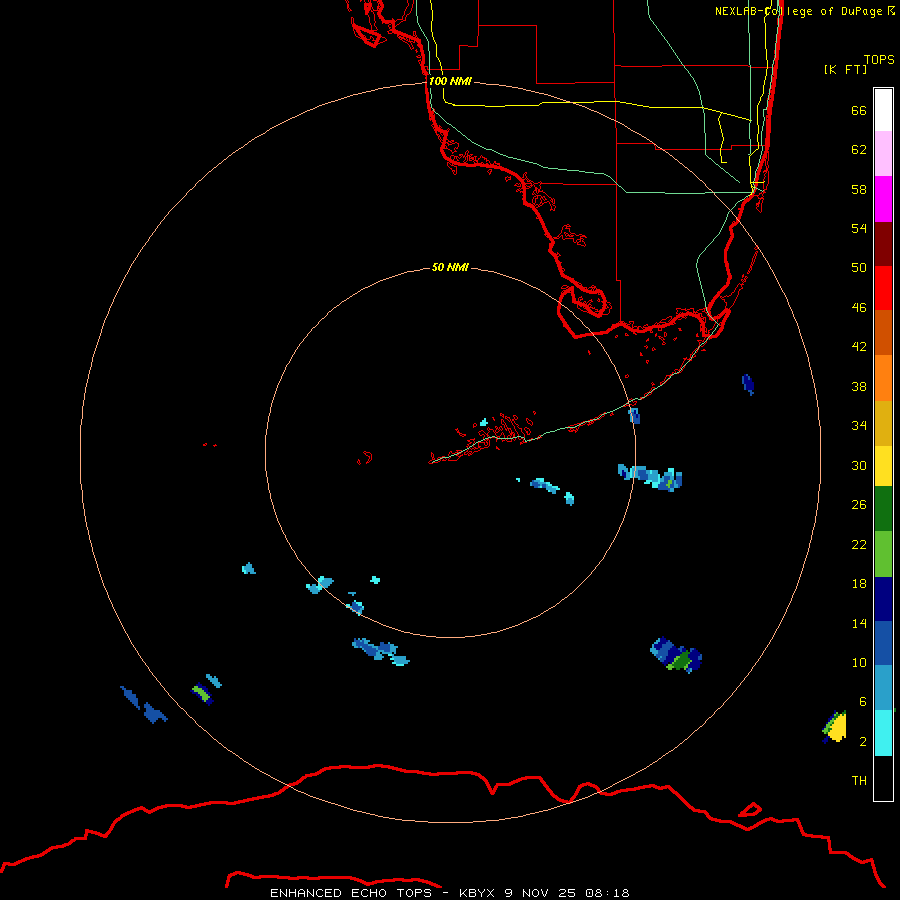Click the 'NEXLAB-College of DuPage' credit text
Viewport: 900px width, 900px height.
[798, 11]
